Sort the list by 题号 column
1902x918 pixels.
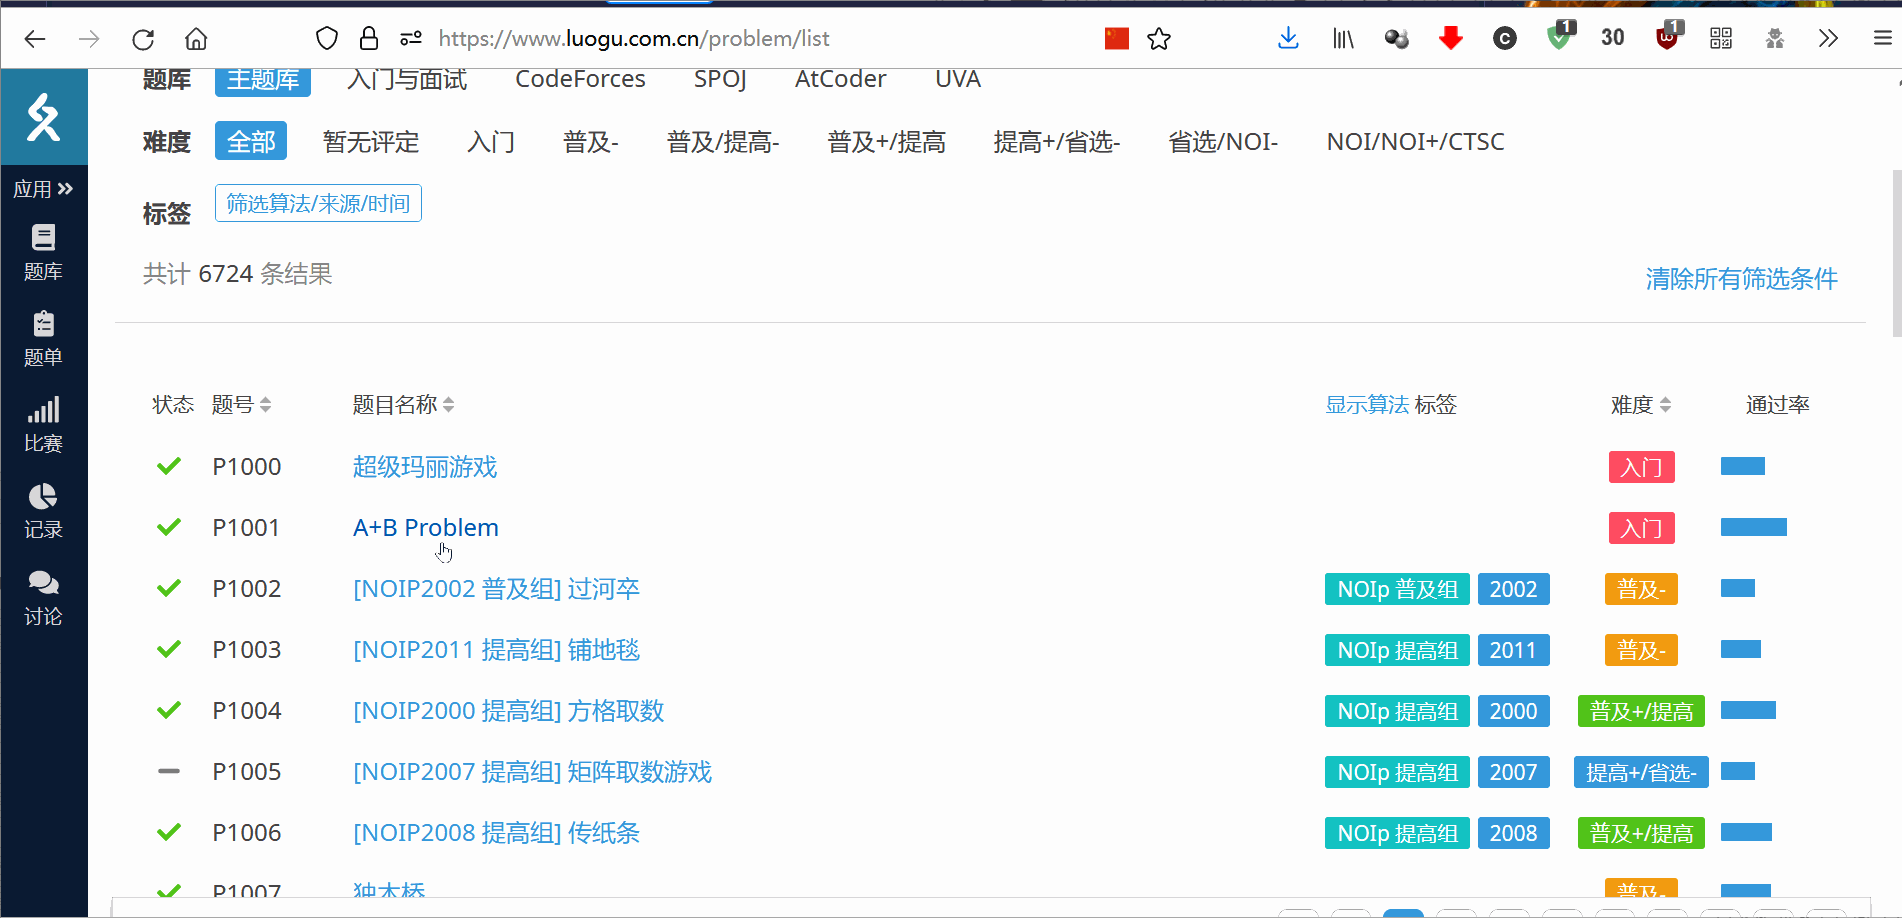(x=241, y=405)
